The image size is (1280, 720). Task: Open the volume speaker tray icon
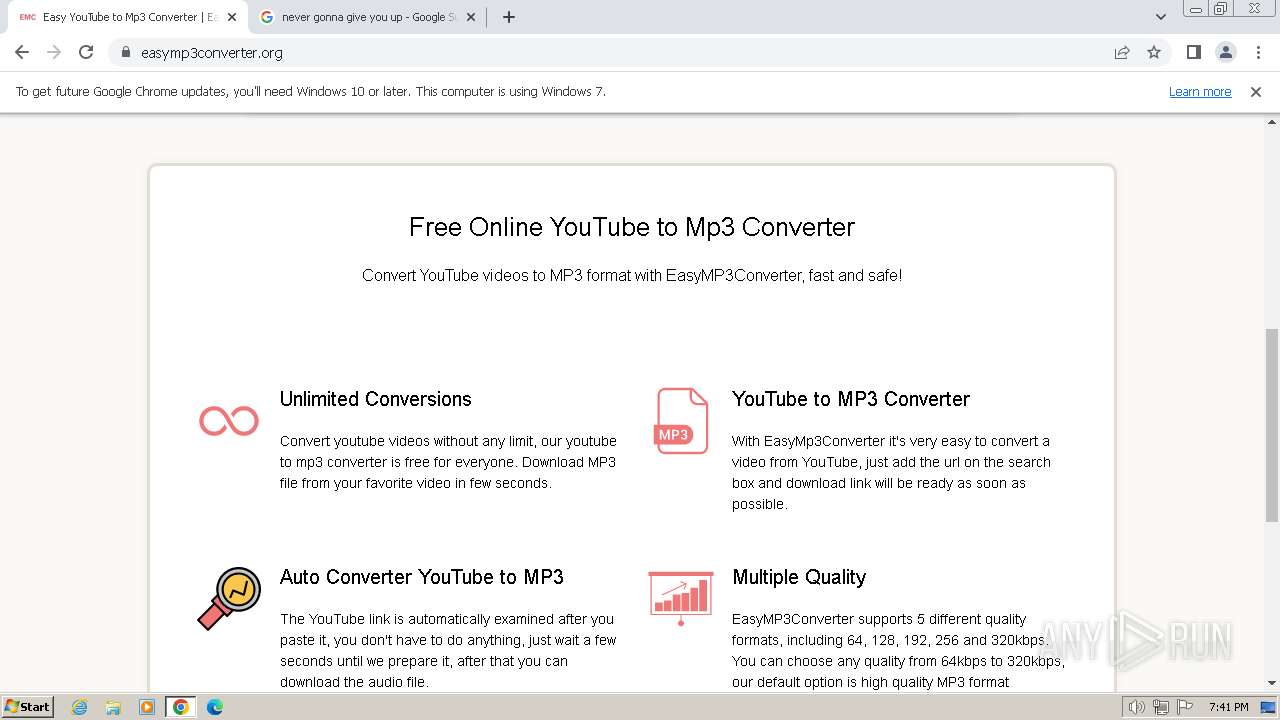[1137, 707]
